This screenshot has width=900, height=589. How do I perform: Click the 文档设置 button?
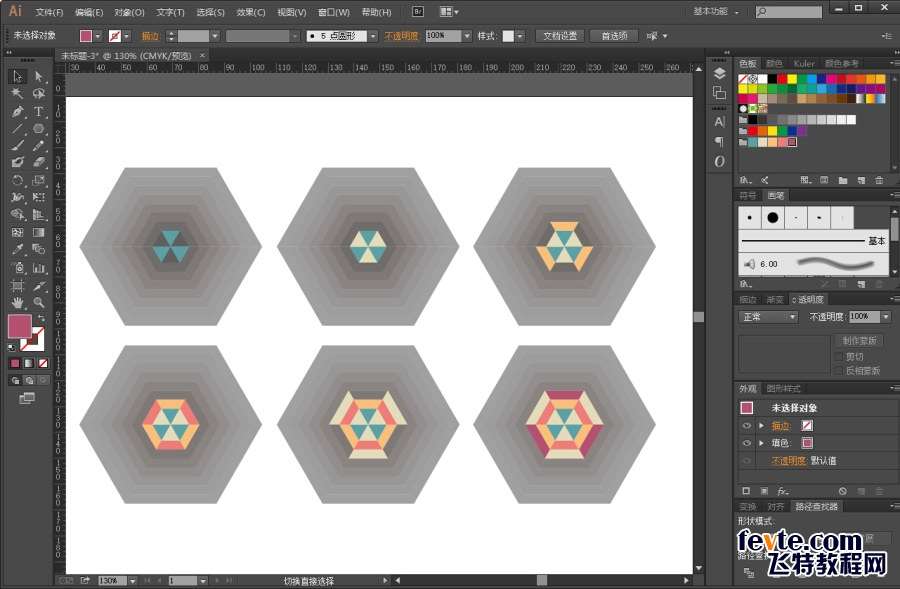click(x=560, y=36)
